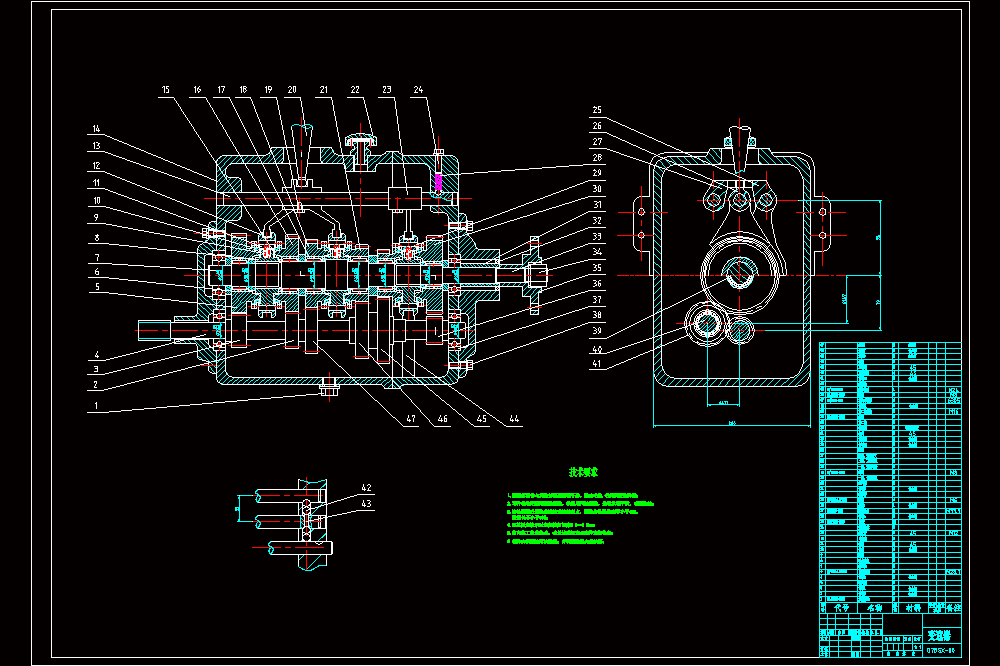Click part callout number 31
The image size is (1000, 666).
pyautogui.click(x=597, y=205)
